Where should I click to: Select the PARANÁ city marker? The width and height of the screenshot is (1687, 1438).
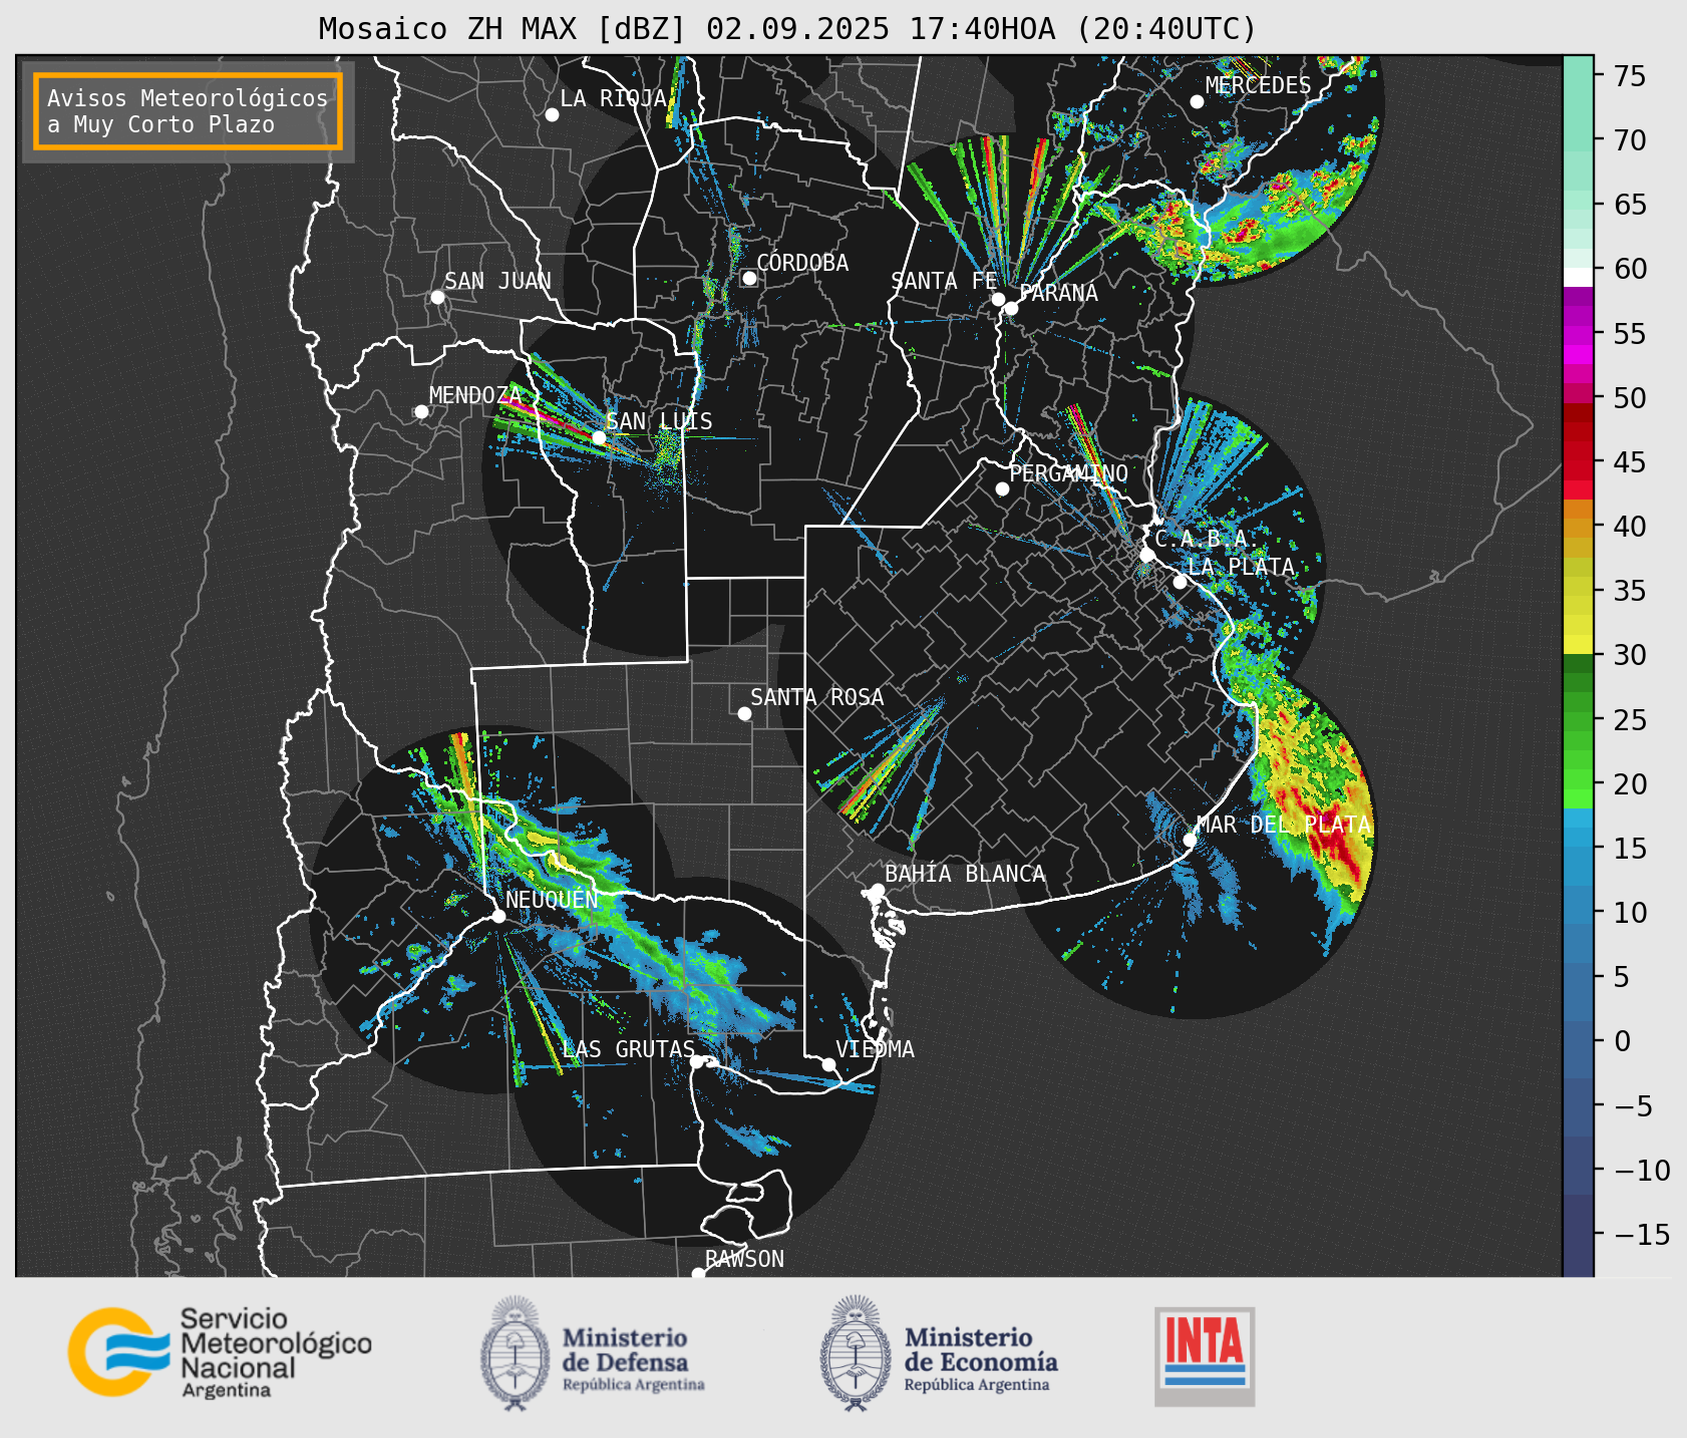click(1011, 308)
